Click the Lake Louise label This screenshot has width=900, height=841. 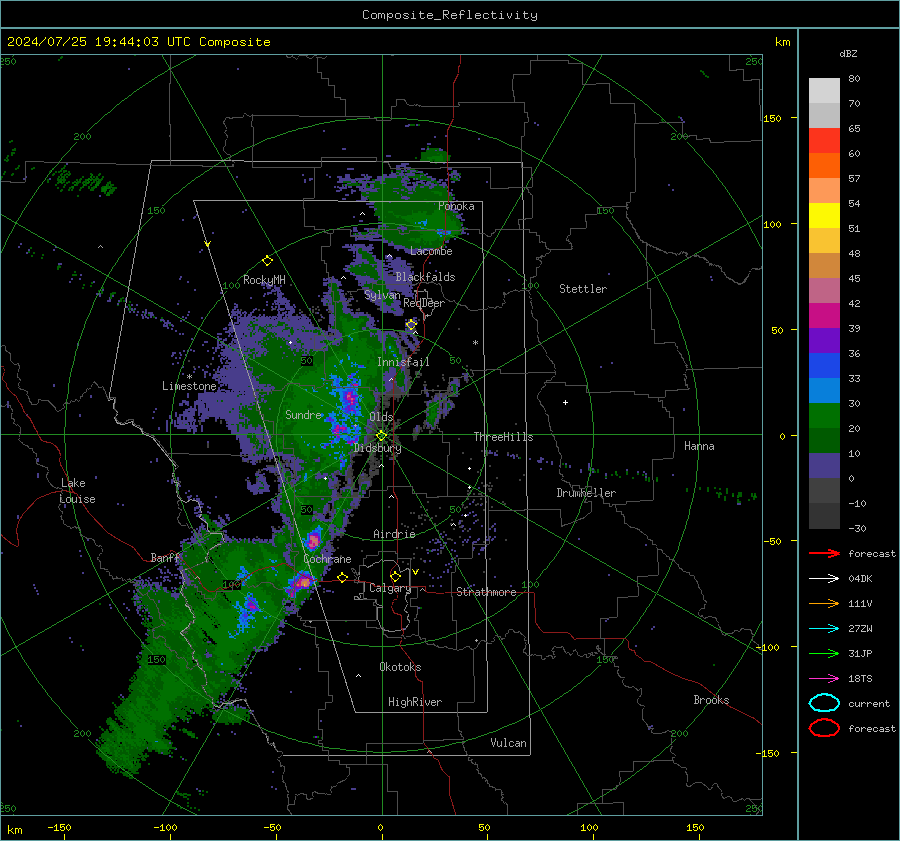tap(77, 491)
